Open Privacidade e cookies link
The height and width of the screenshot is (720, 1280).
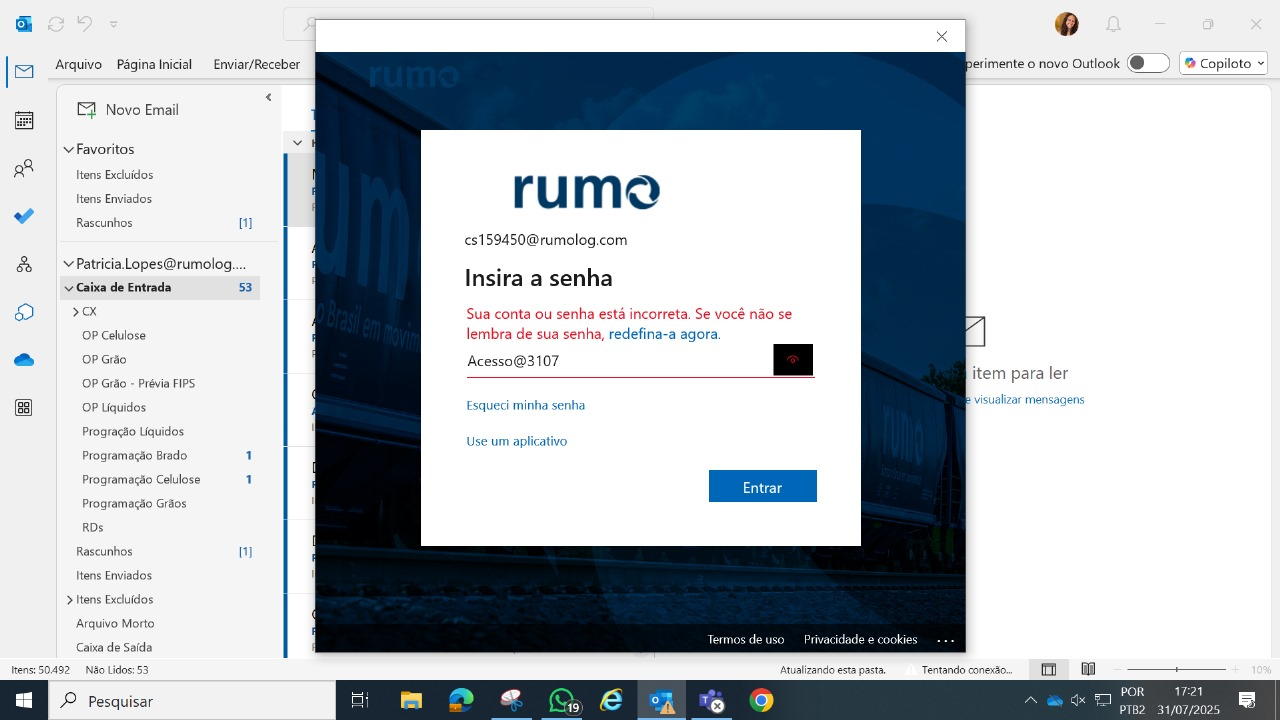pyautogui.click(x=861, y=639)
